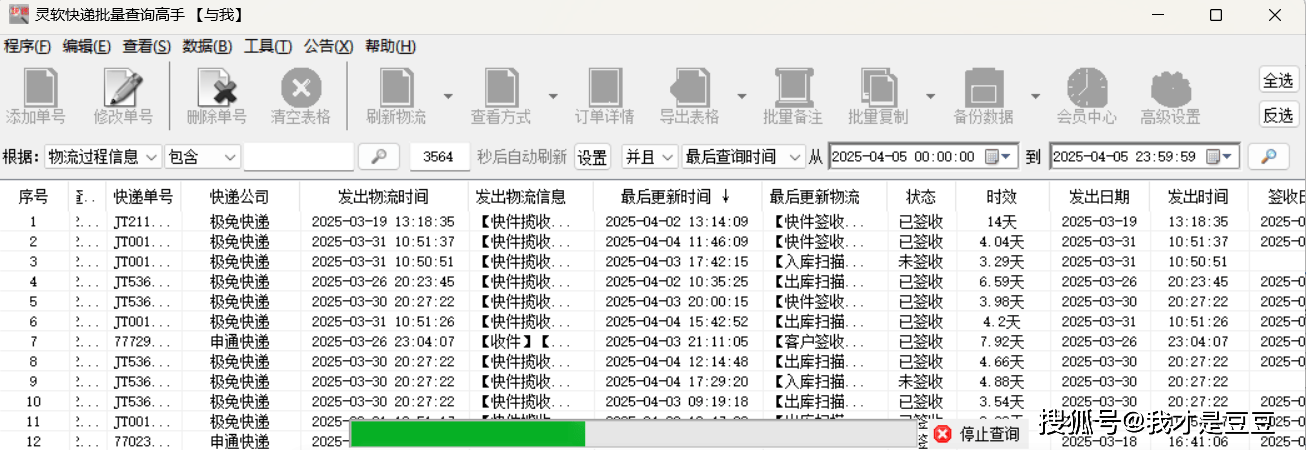Click the 最后更新物流 column header

coord(823,196)
